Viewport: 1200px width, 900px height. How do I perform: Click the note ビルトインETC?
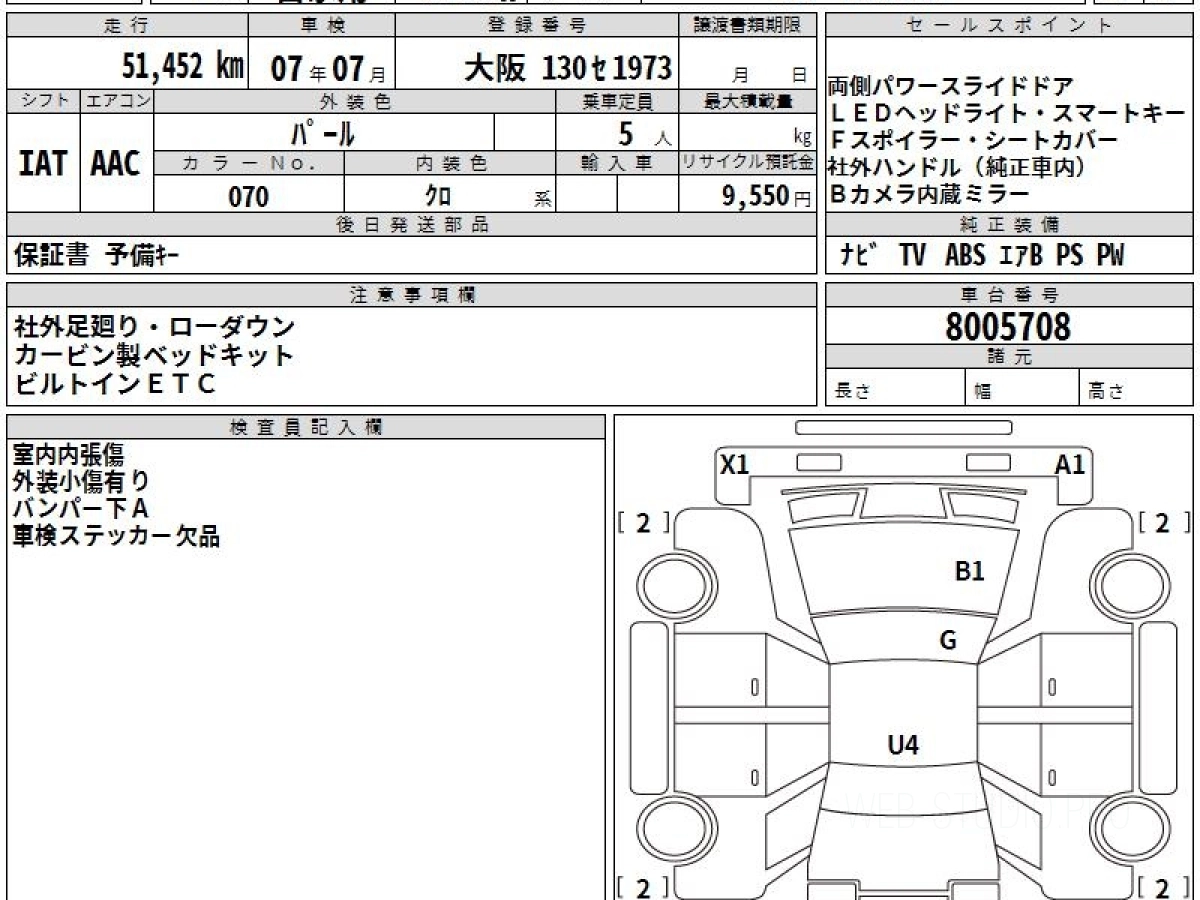114,382
